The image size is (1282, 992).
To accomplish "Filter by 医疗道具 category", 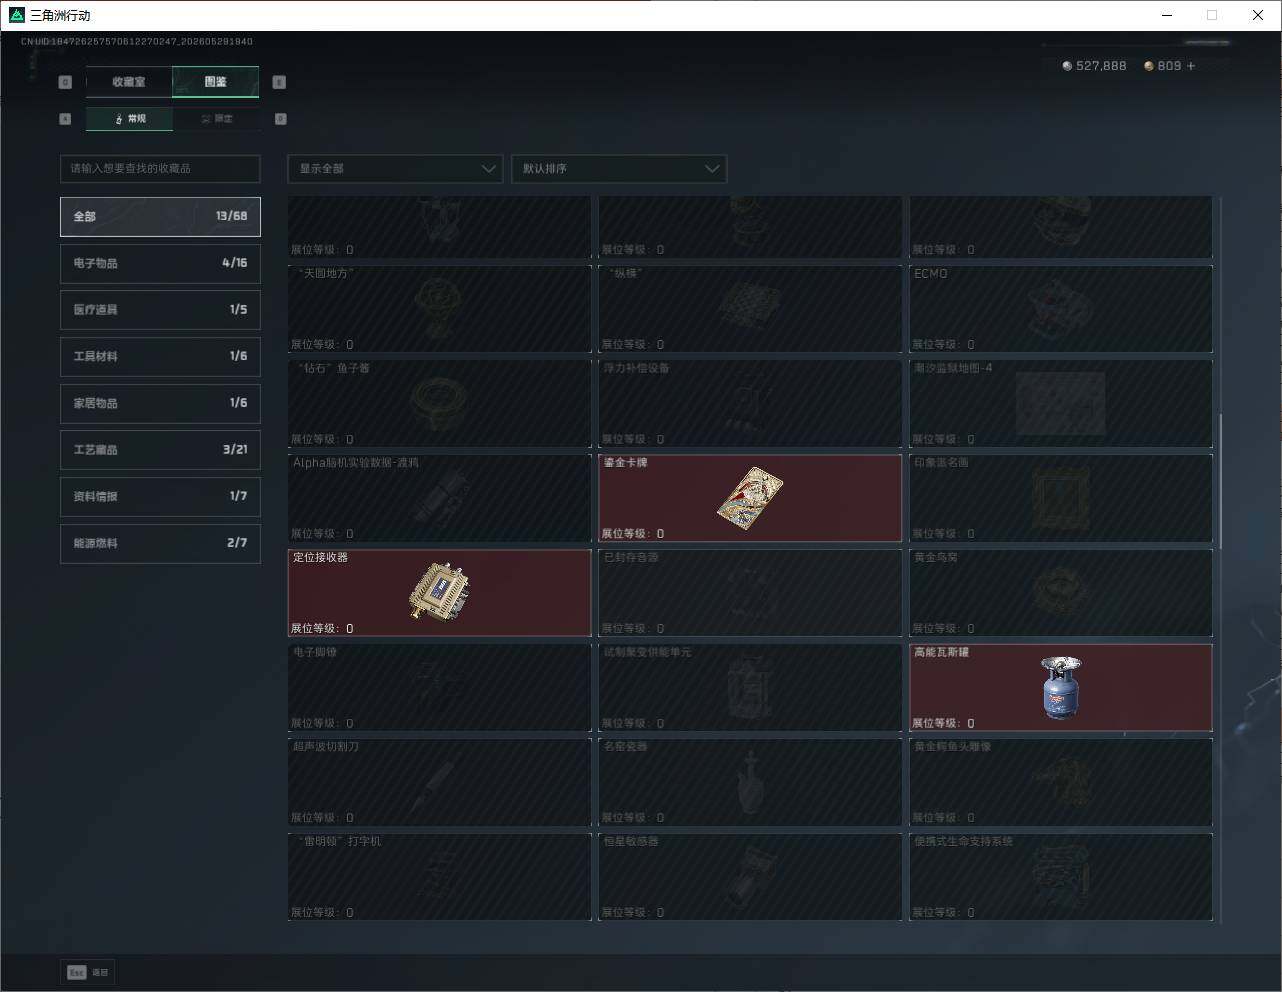I will 160,310.
